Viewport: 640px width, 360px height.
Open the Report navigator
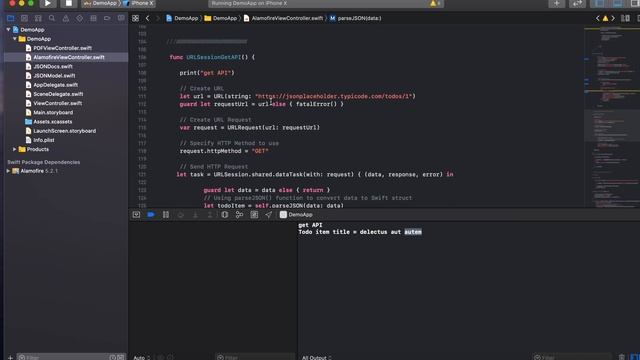(121, 18)
